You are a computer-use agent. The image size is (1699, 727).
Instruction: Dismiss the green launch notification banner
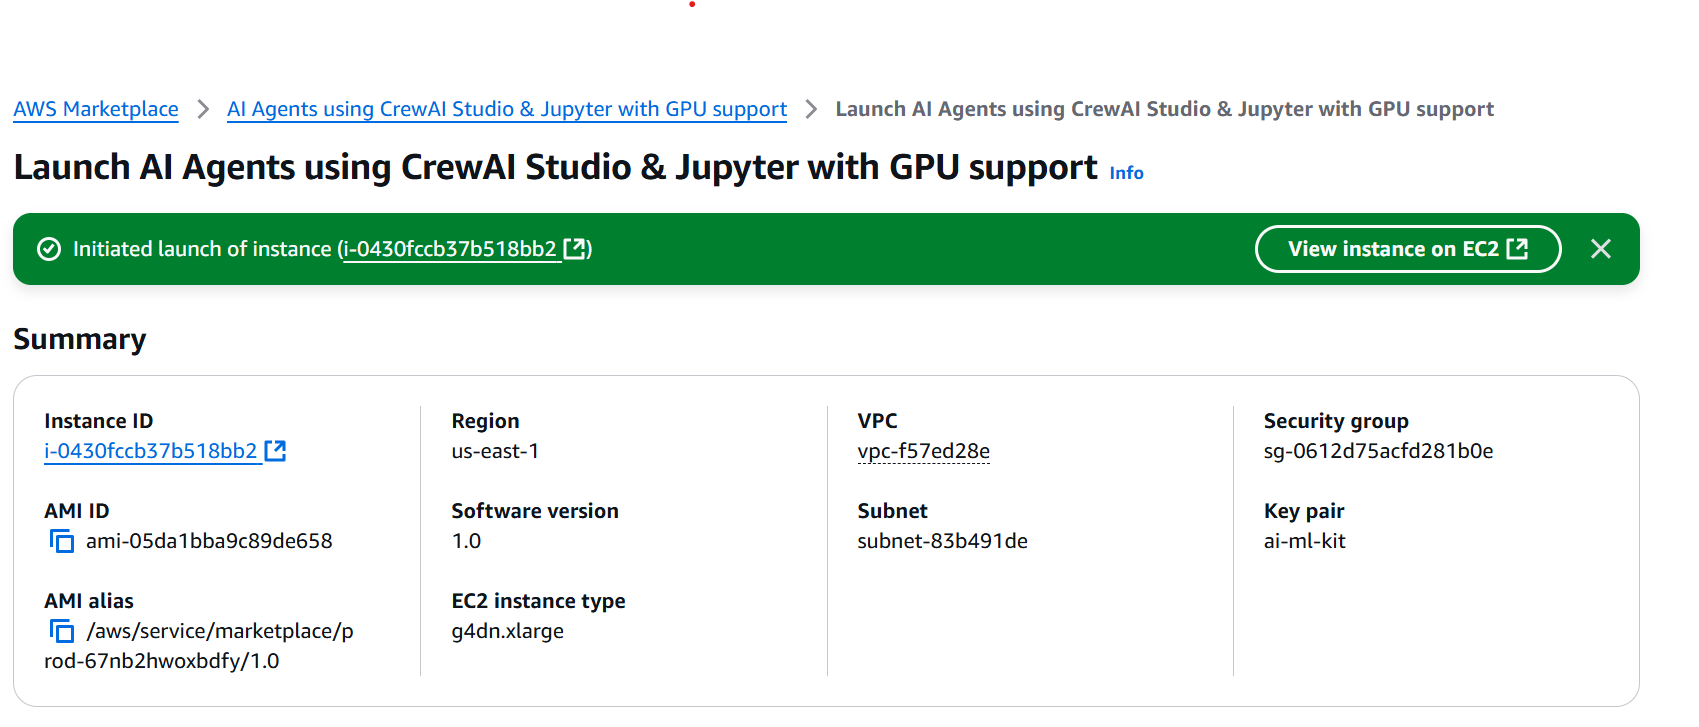[1601, 249]
